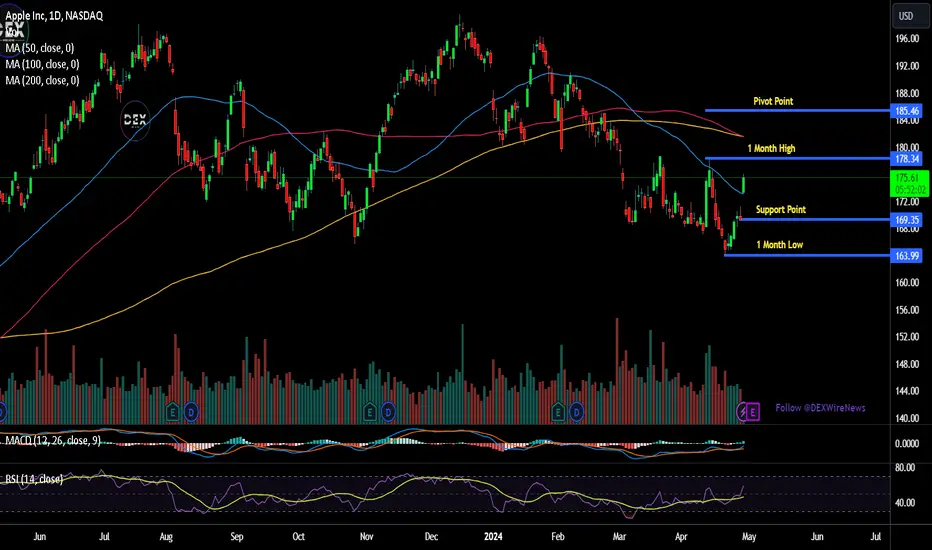Select the 1 Month Low text label
The width and height of the screenshot is (932, 550).
coord(780,244)
